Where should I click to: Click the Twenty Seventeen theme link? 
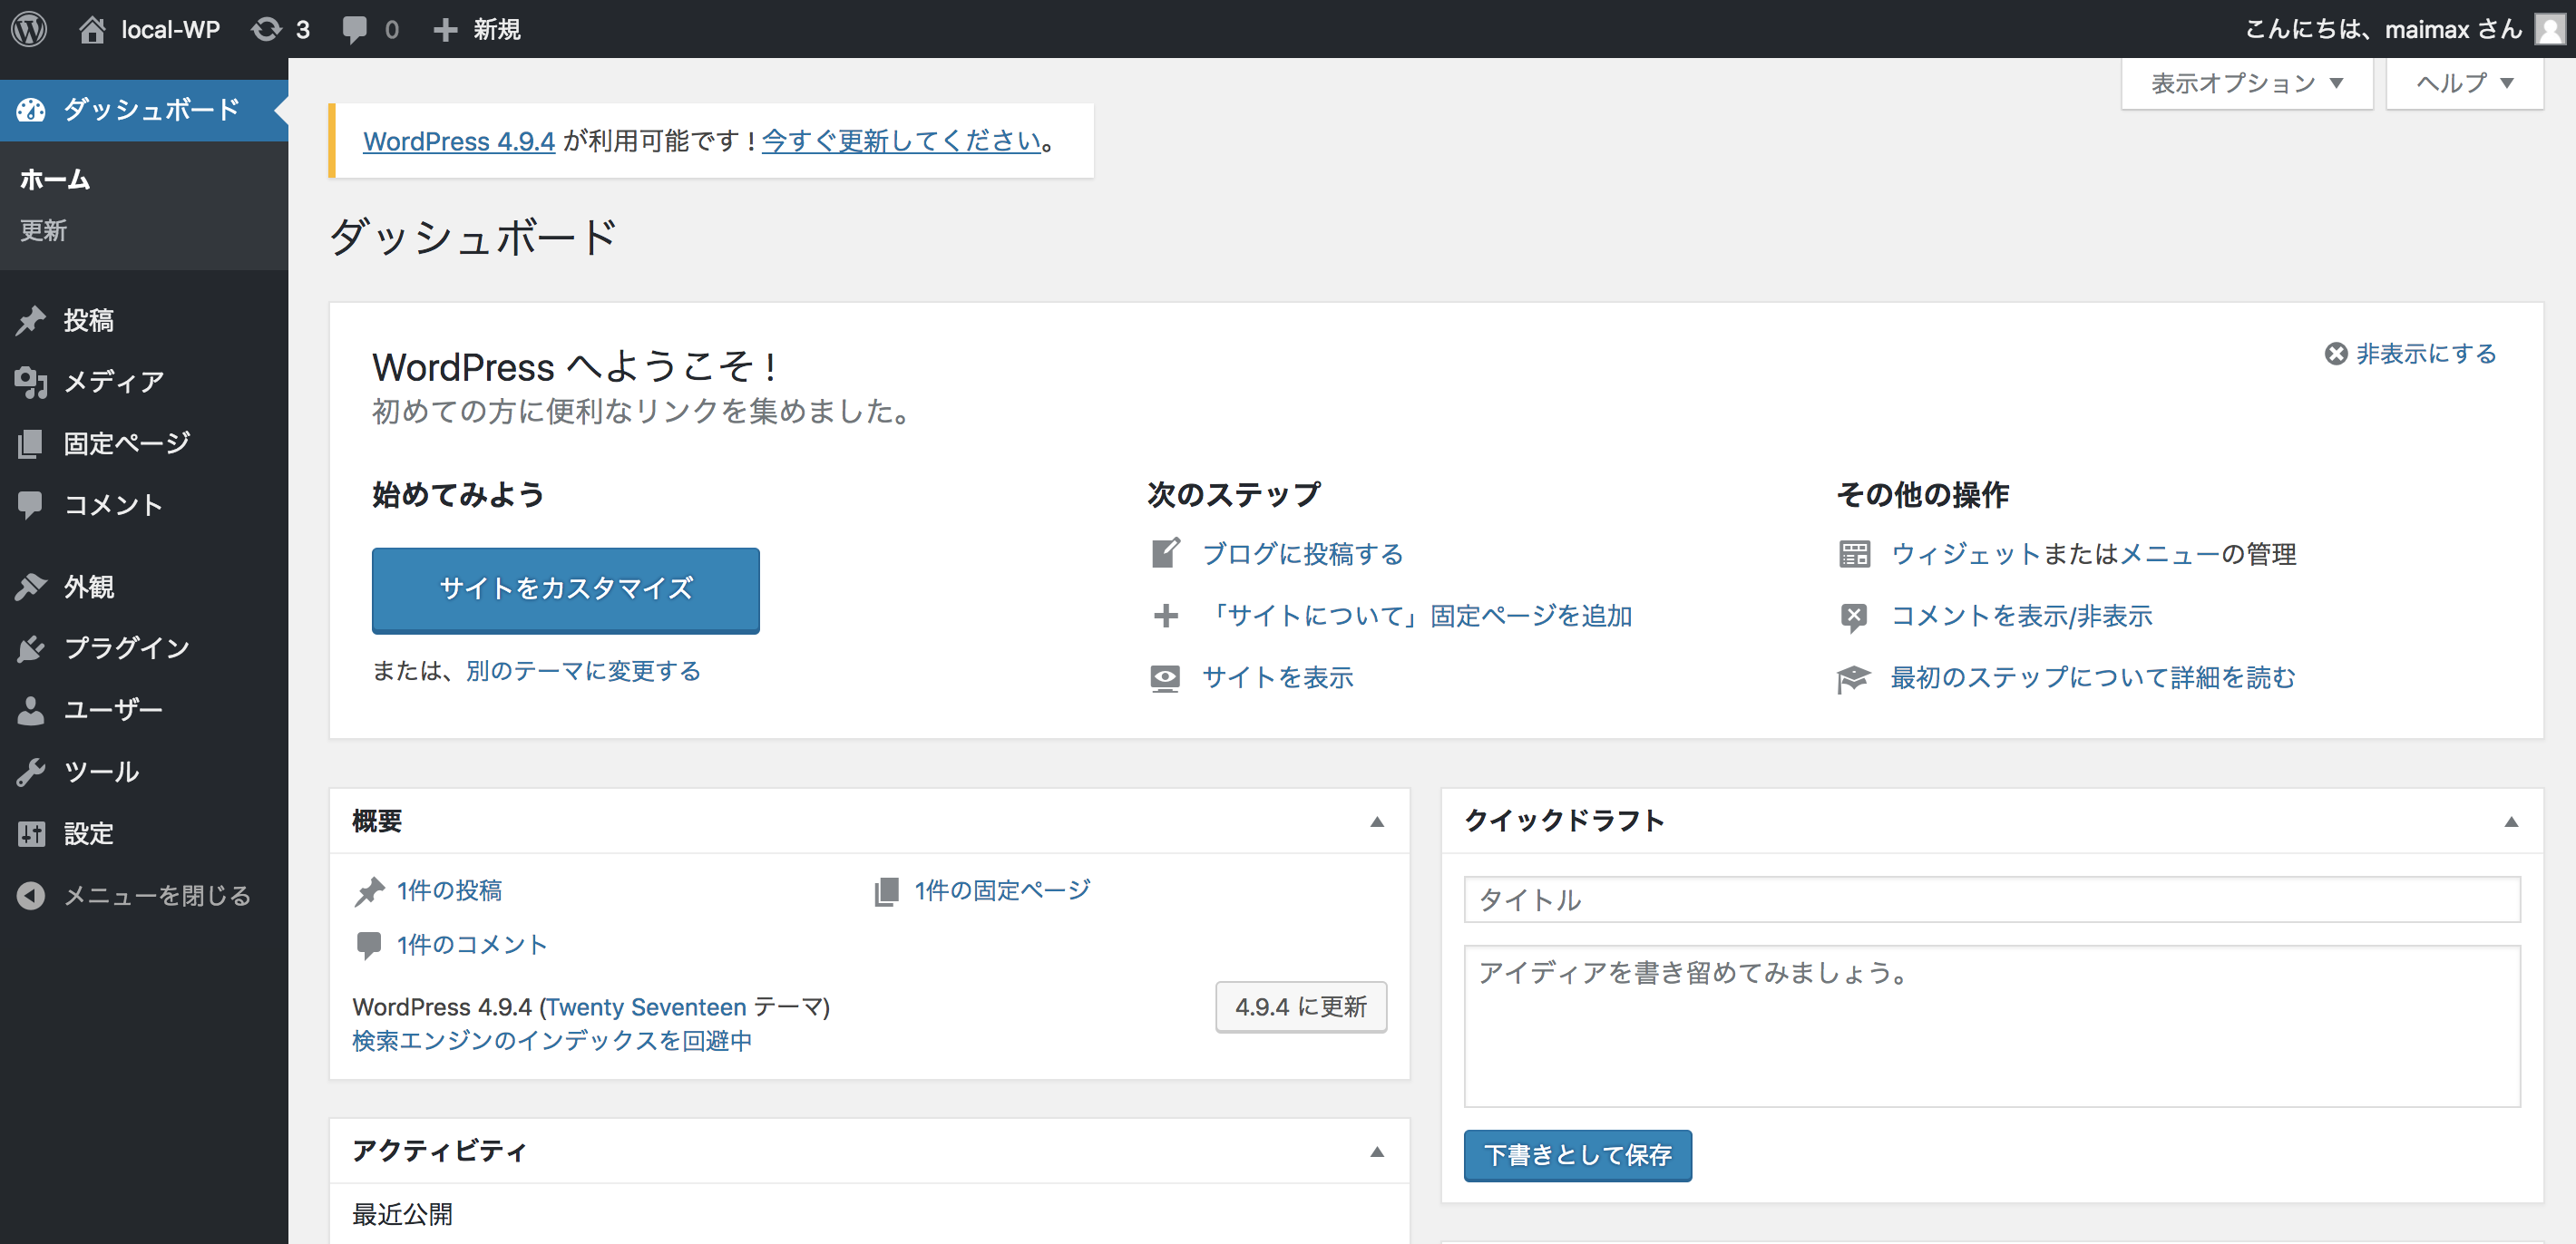[x=647, y=1007]
